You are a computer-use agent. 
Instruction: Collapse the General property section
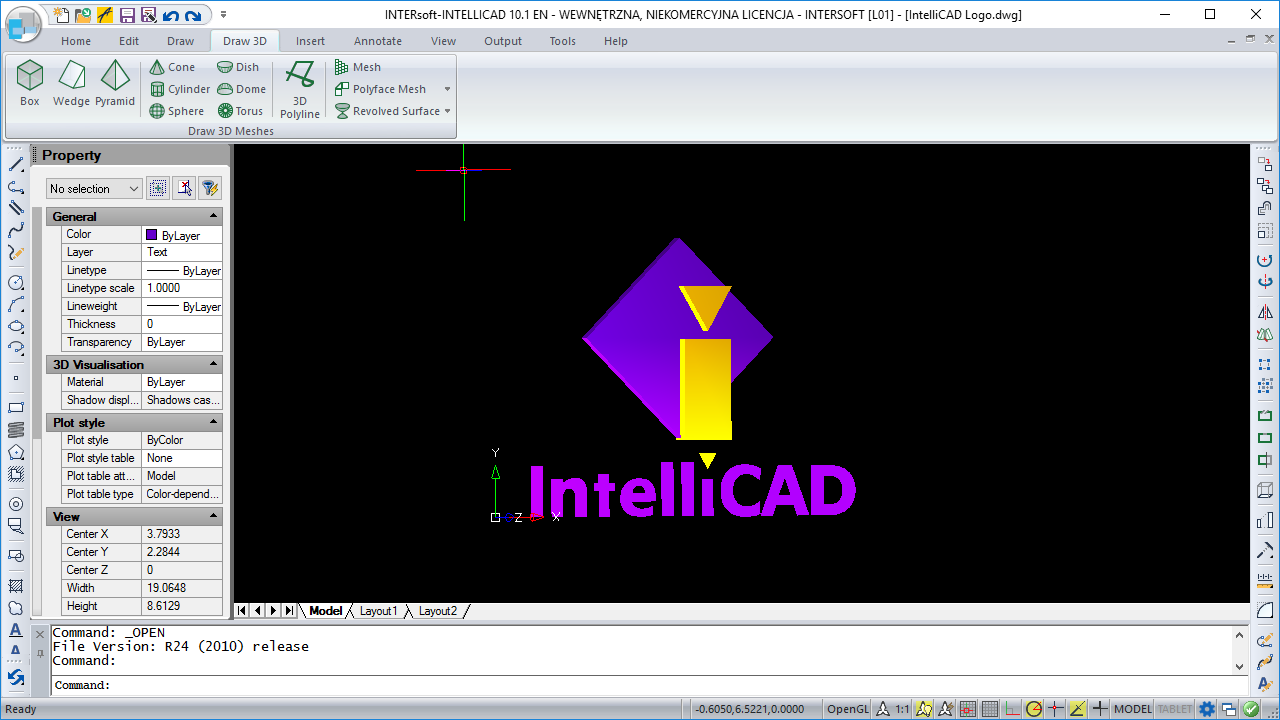(213, 216)
